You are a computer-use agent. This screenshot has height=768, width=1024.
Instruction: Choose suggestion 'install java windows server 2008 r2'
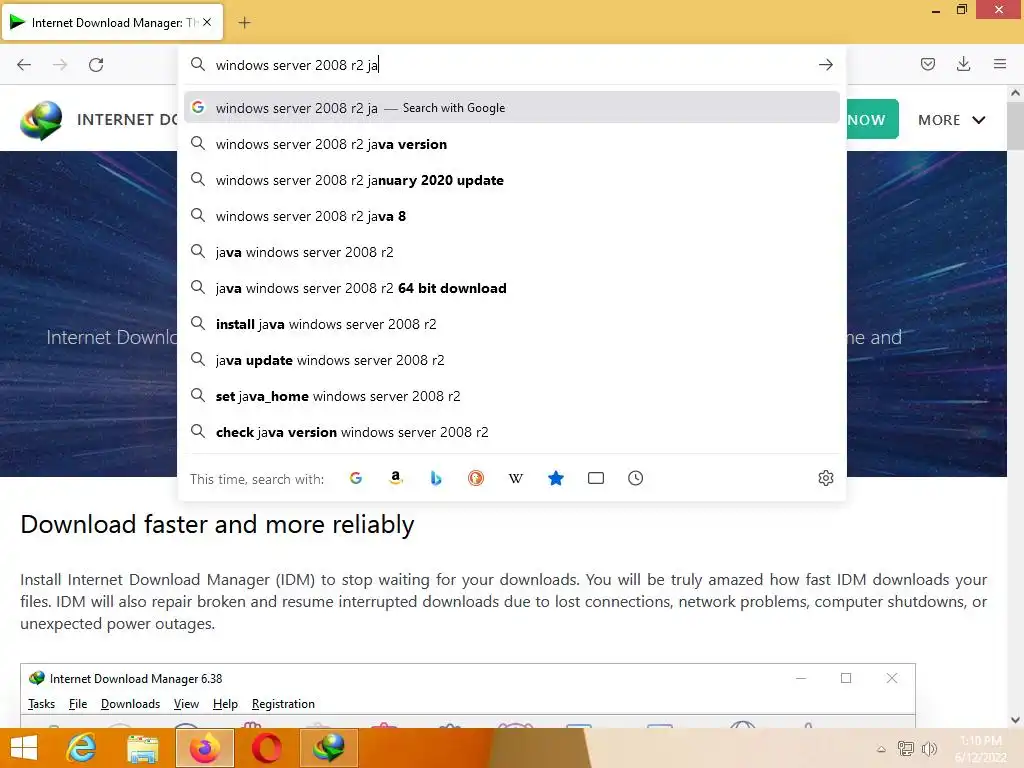pyautogui.click(x=512, y=324)
